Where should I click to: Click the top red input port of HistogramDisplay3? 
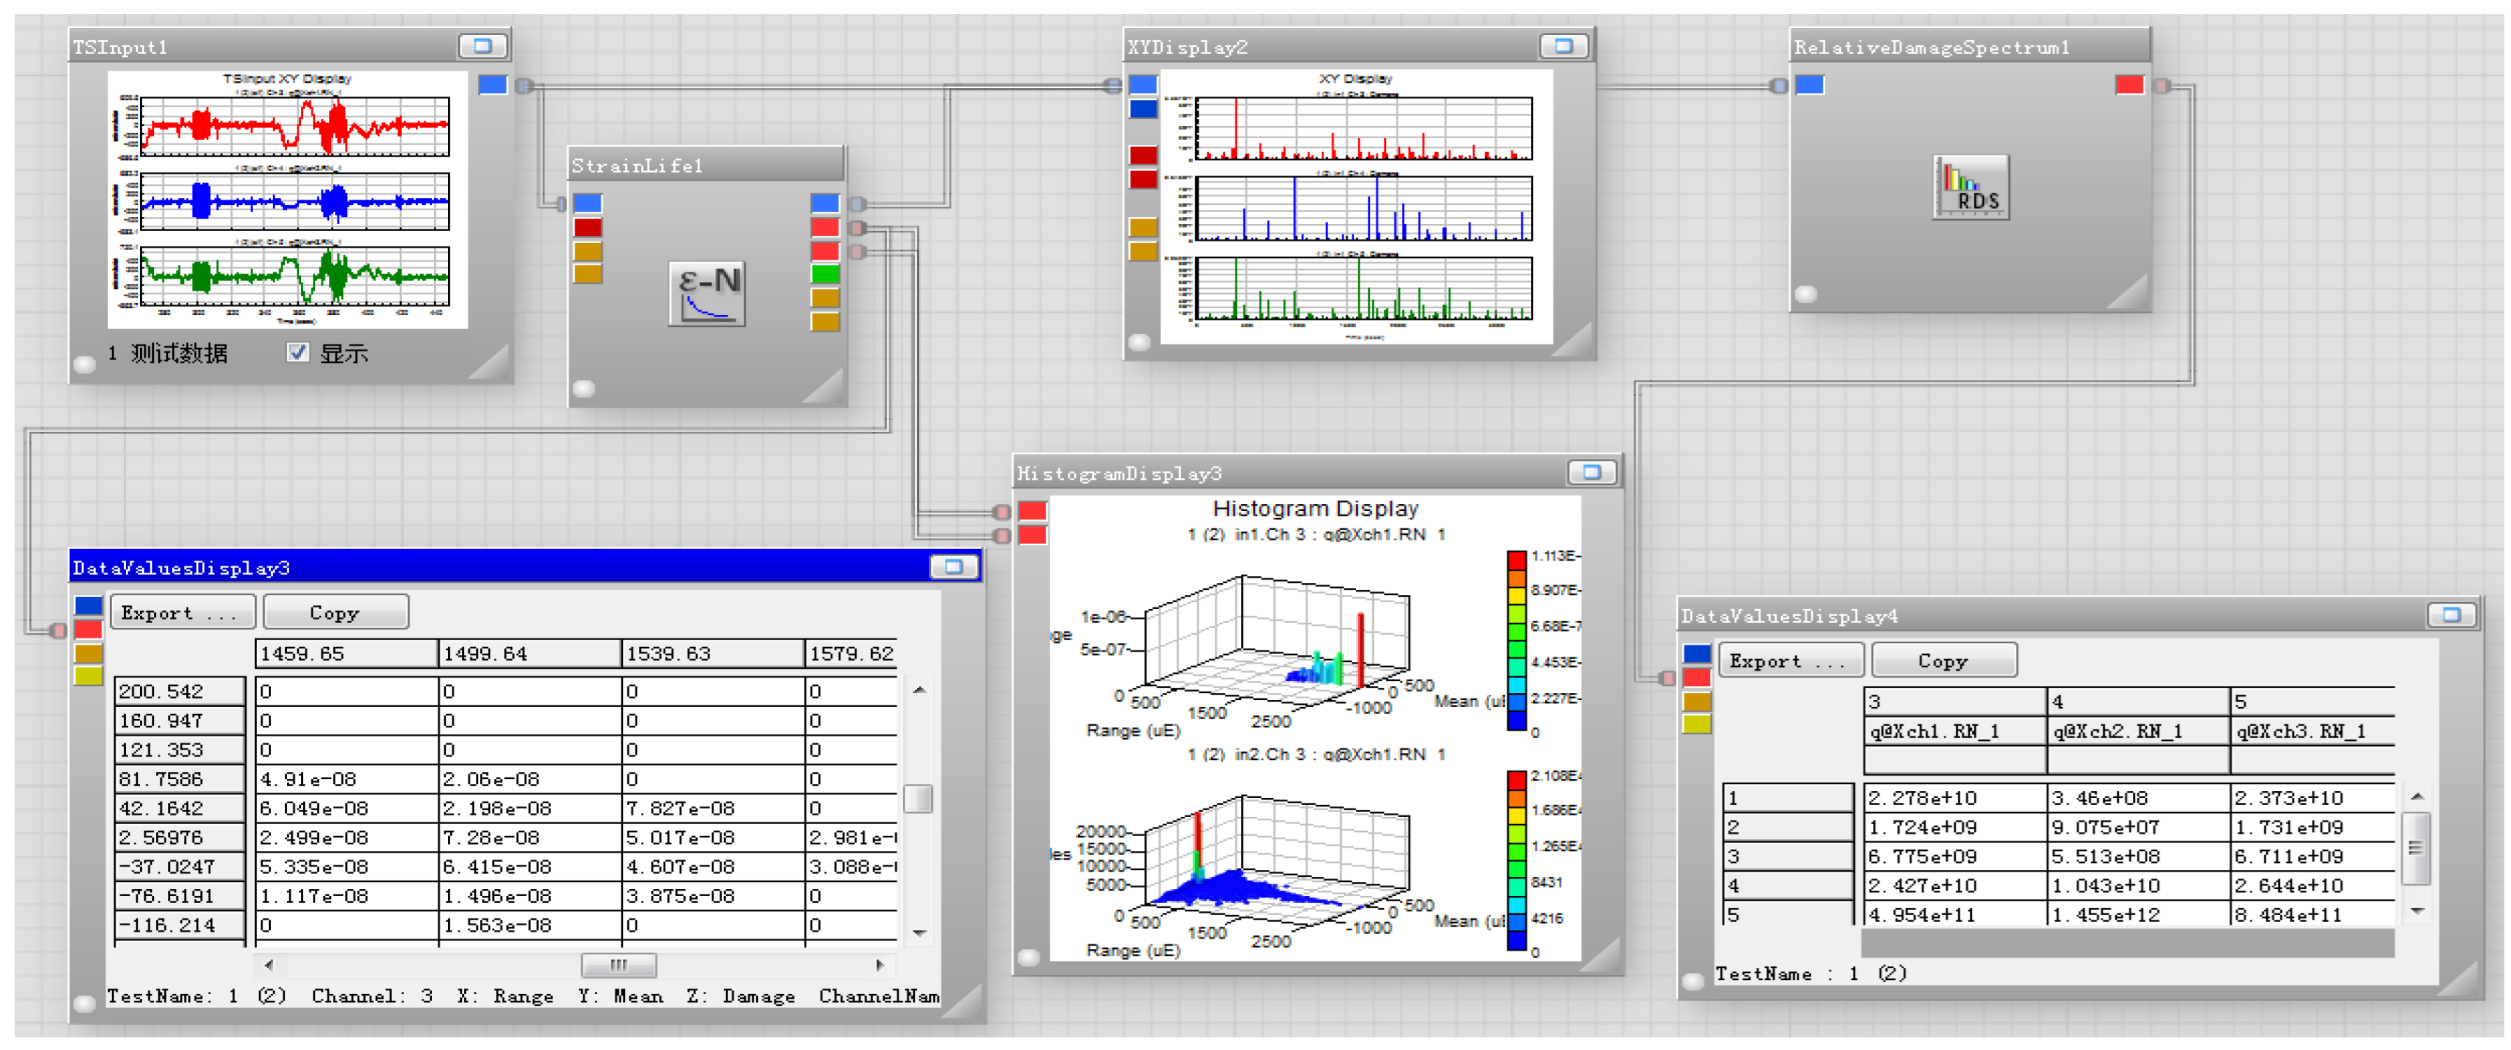pos(1031,511)
